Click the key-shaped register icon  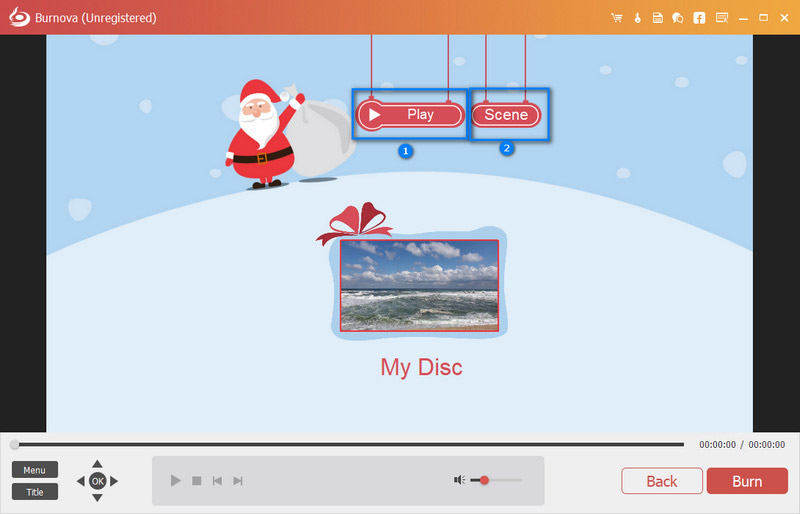pos(637,18)
